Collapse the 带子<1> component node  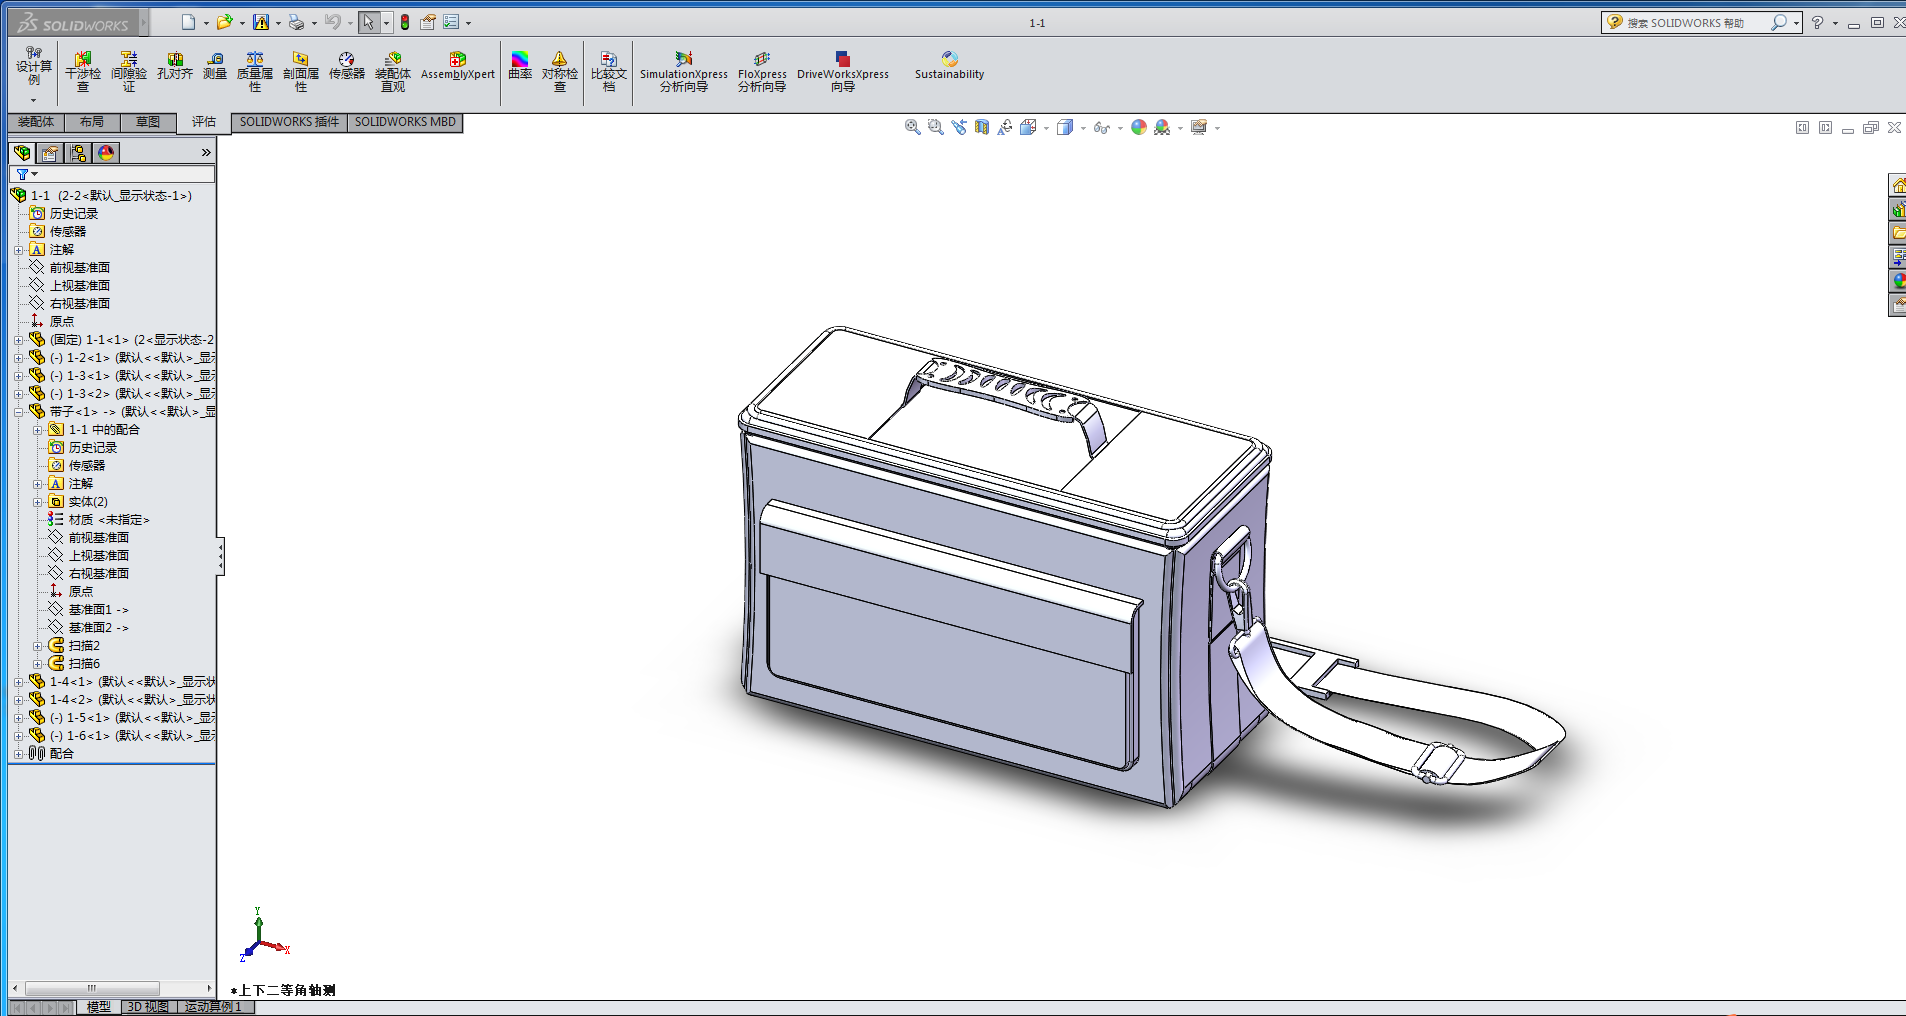click(19, 412)
